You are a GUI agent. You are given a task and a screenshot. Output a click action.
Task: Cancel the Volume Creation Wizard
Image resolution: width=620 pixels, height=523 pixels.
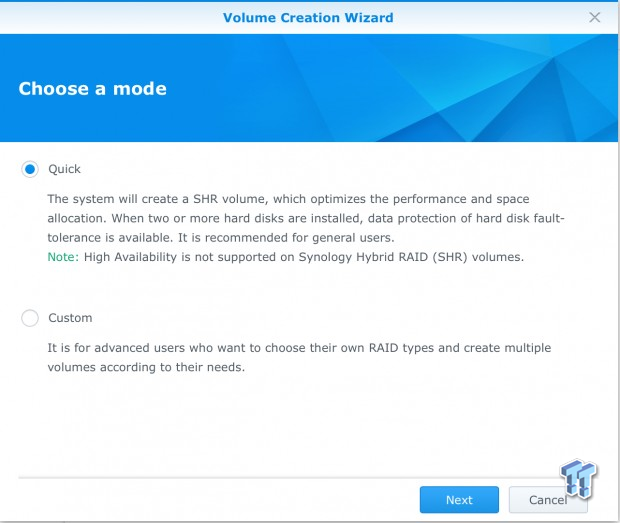coord(548,500)
